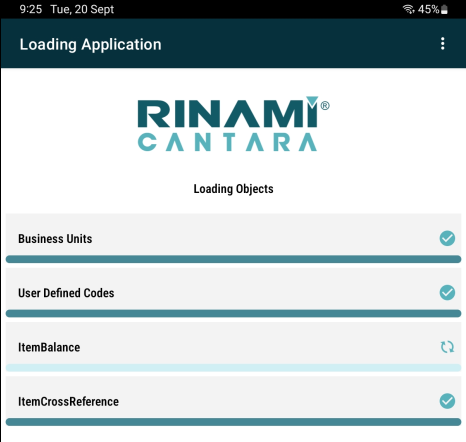
Task: Select the Business Units row label
Action: [x=55, y=239]
